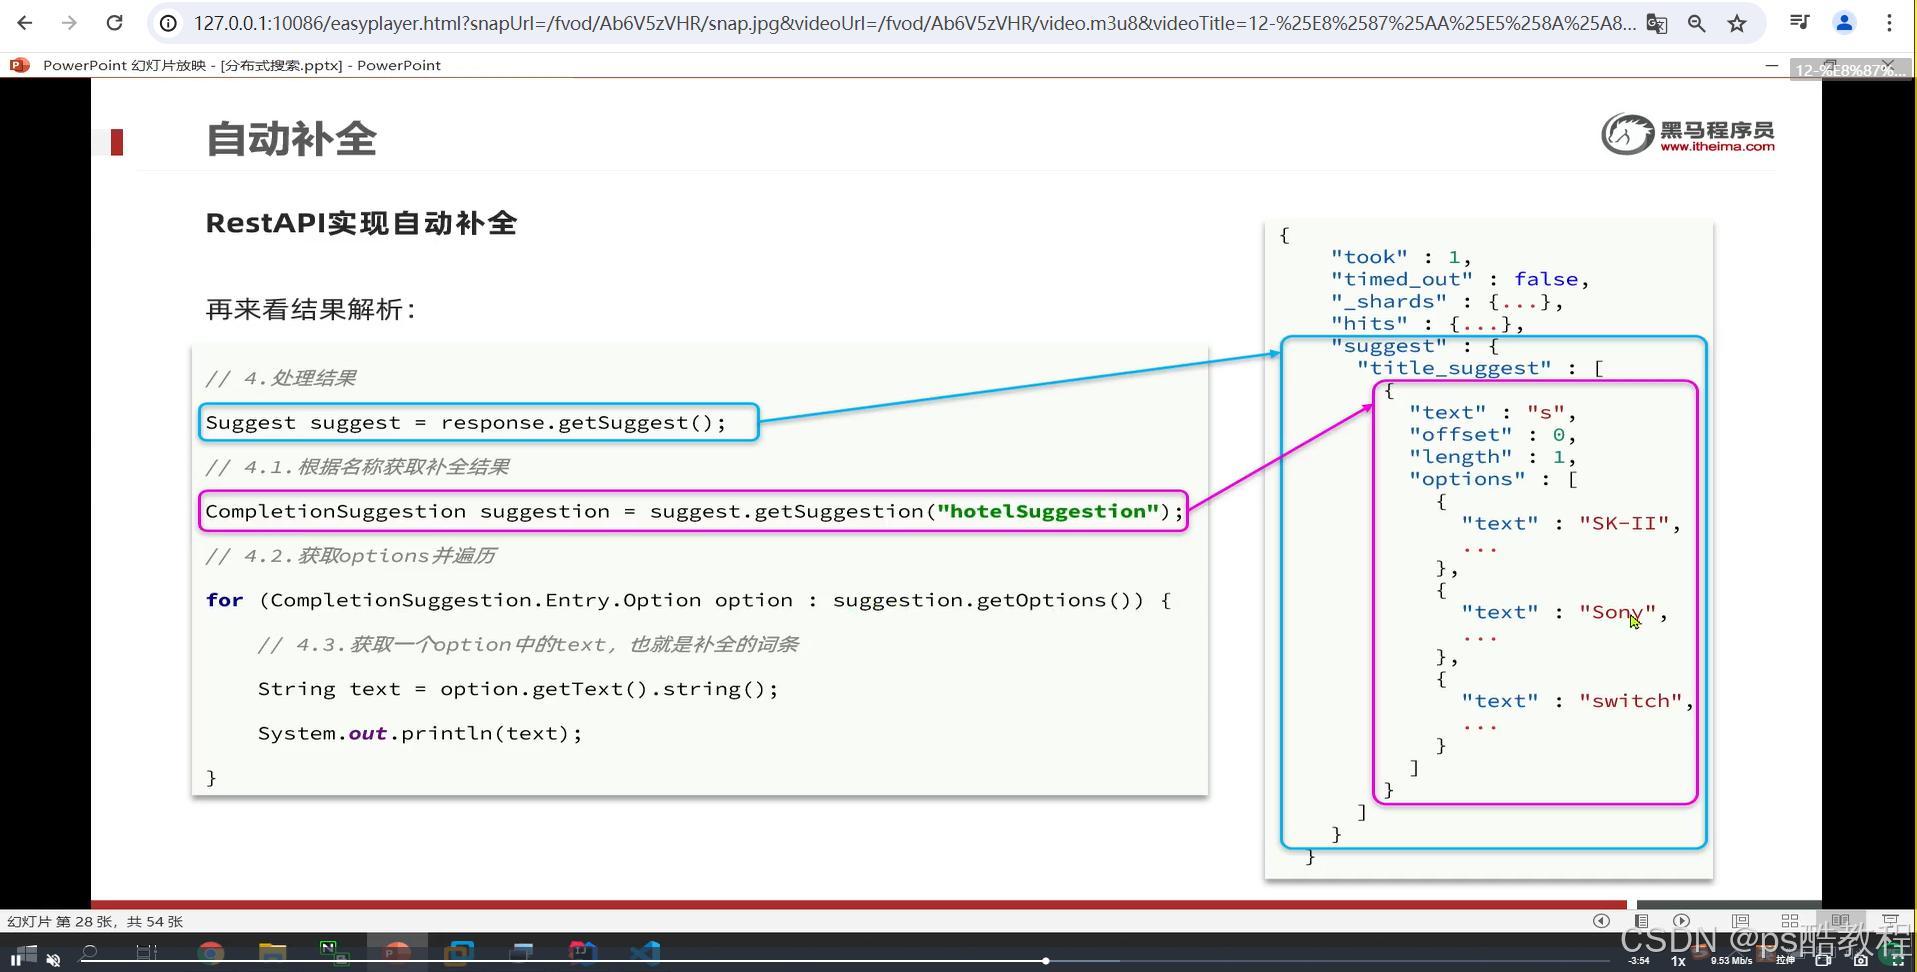Open the VMware taskbar icon
This screenshot has width=1917, height=972.
pos(459,952)
